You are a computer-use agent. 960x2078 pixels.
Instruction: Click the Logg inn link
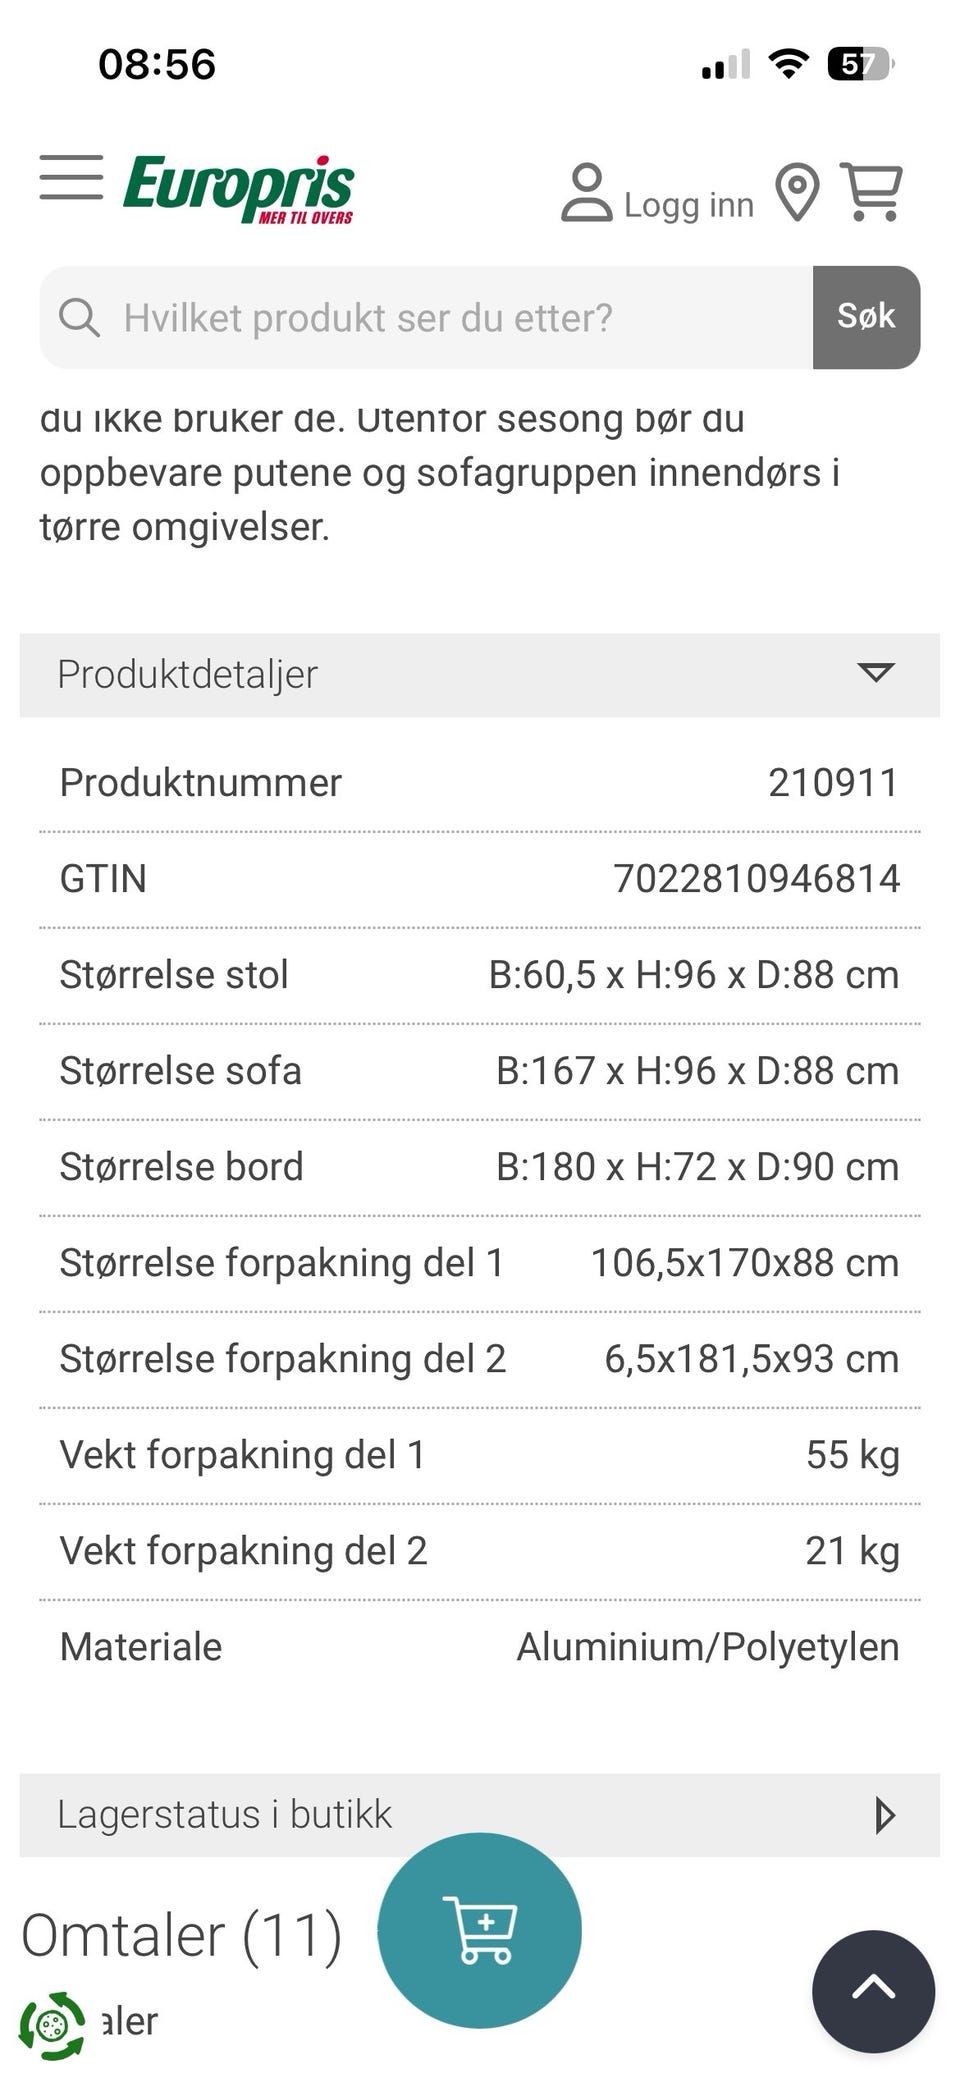pos(688,205)
